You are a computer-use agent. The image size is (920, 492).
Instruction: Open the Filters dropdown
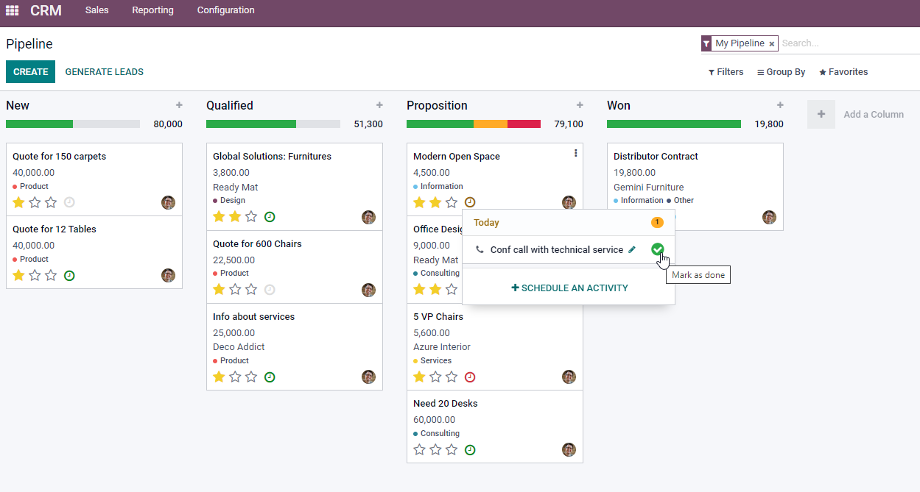click(726, 72)
